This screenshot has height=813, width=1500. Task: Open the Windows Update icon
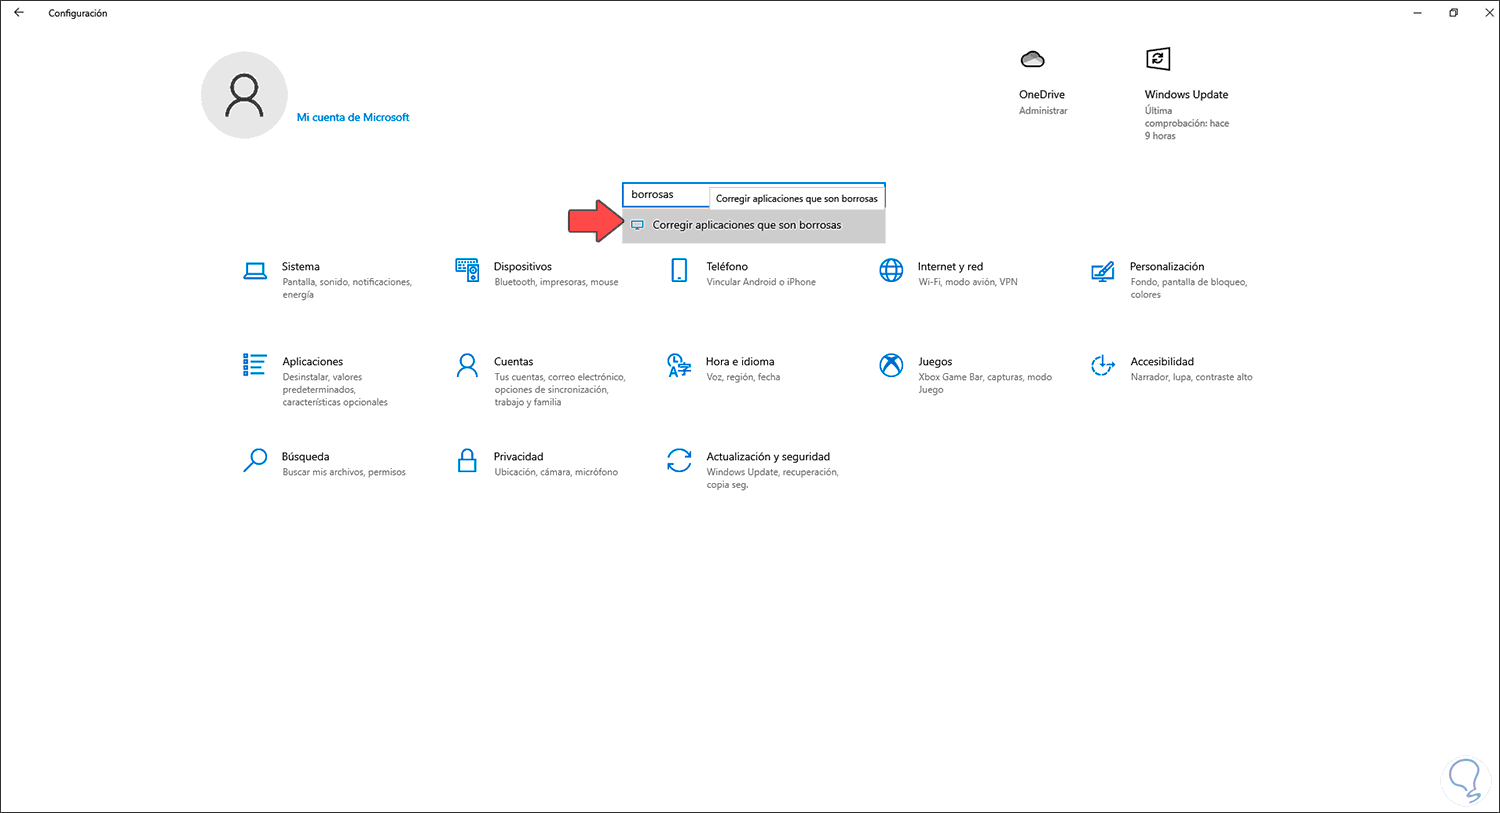point(1158,59)
